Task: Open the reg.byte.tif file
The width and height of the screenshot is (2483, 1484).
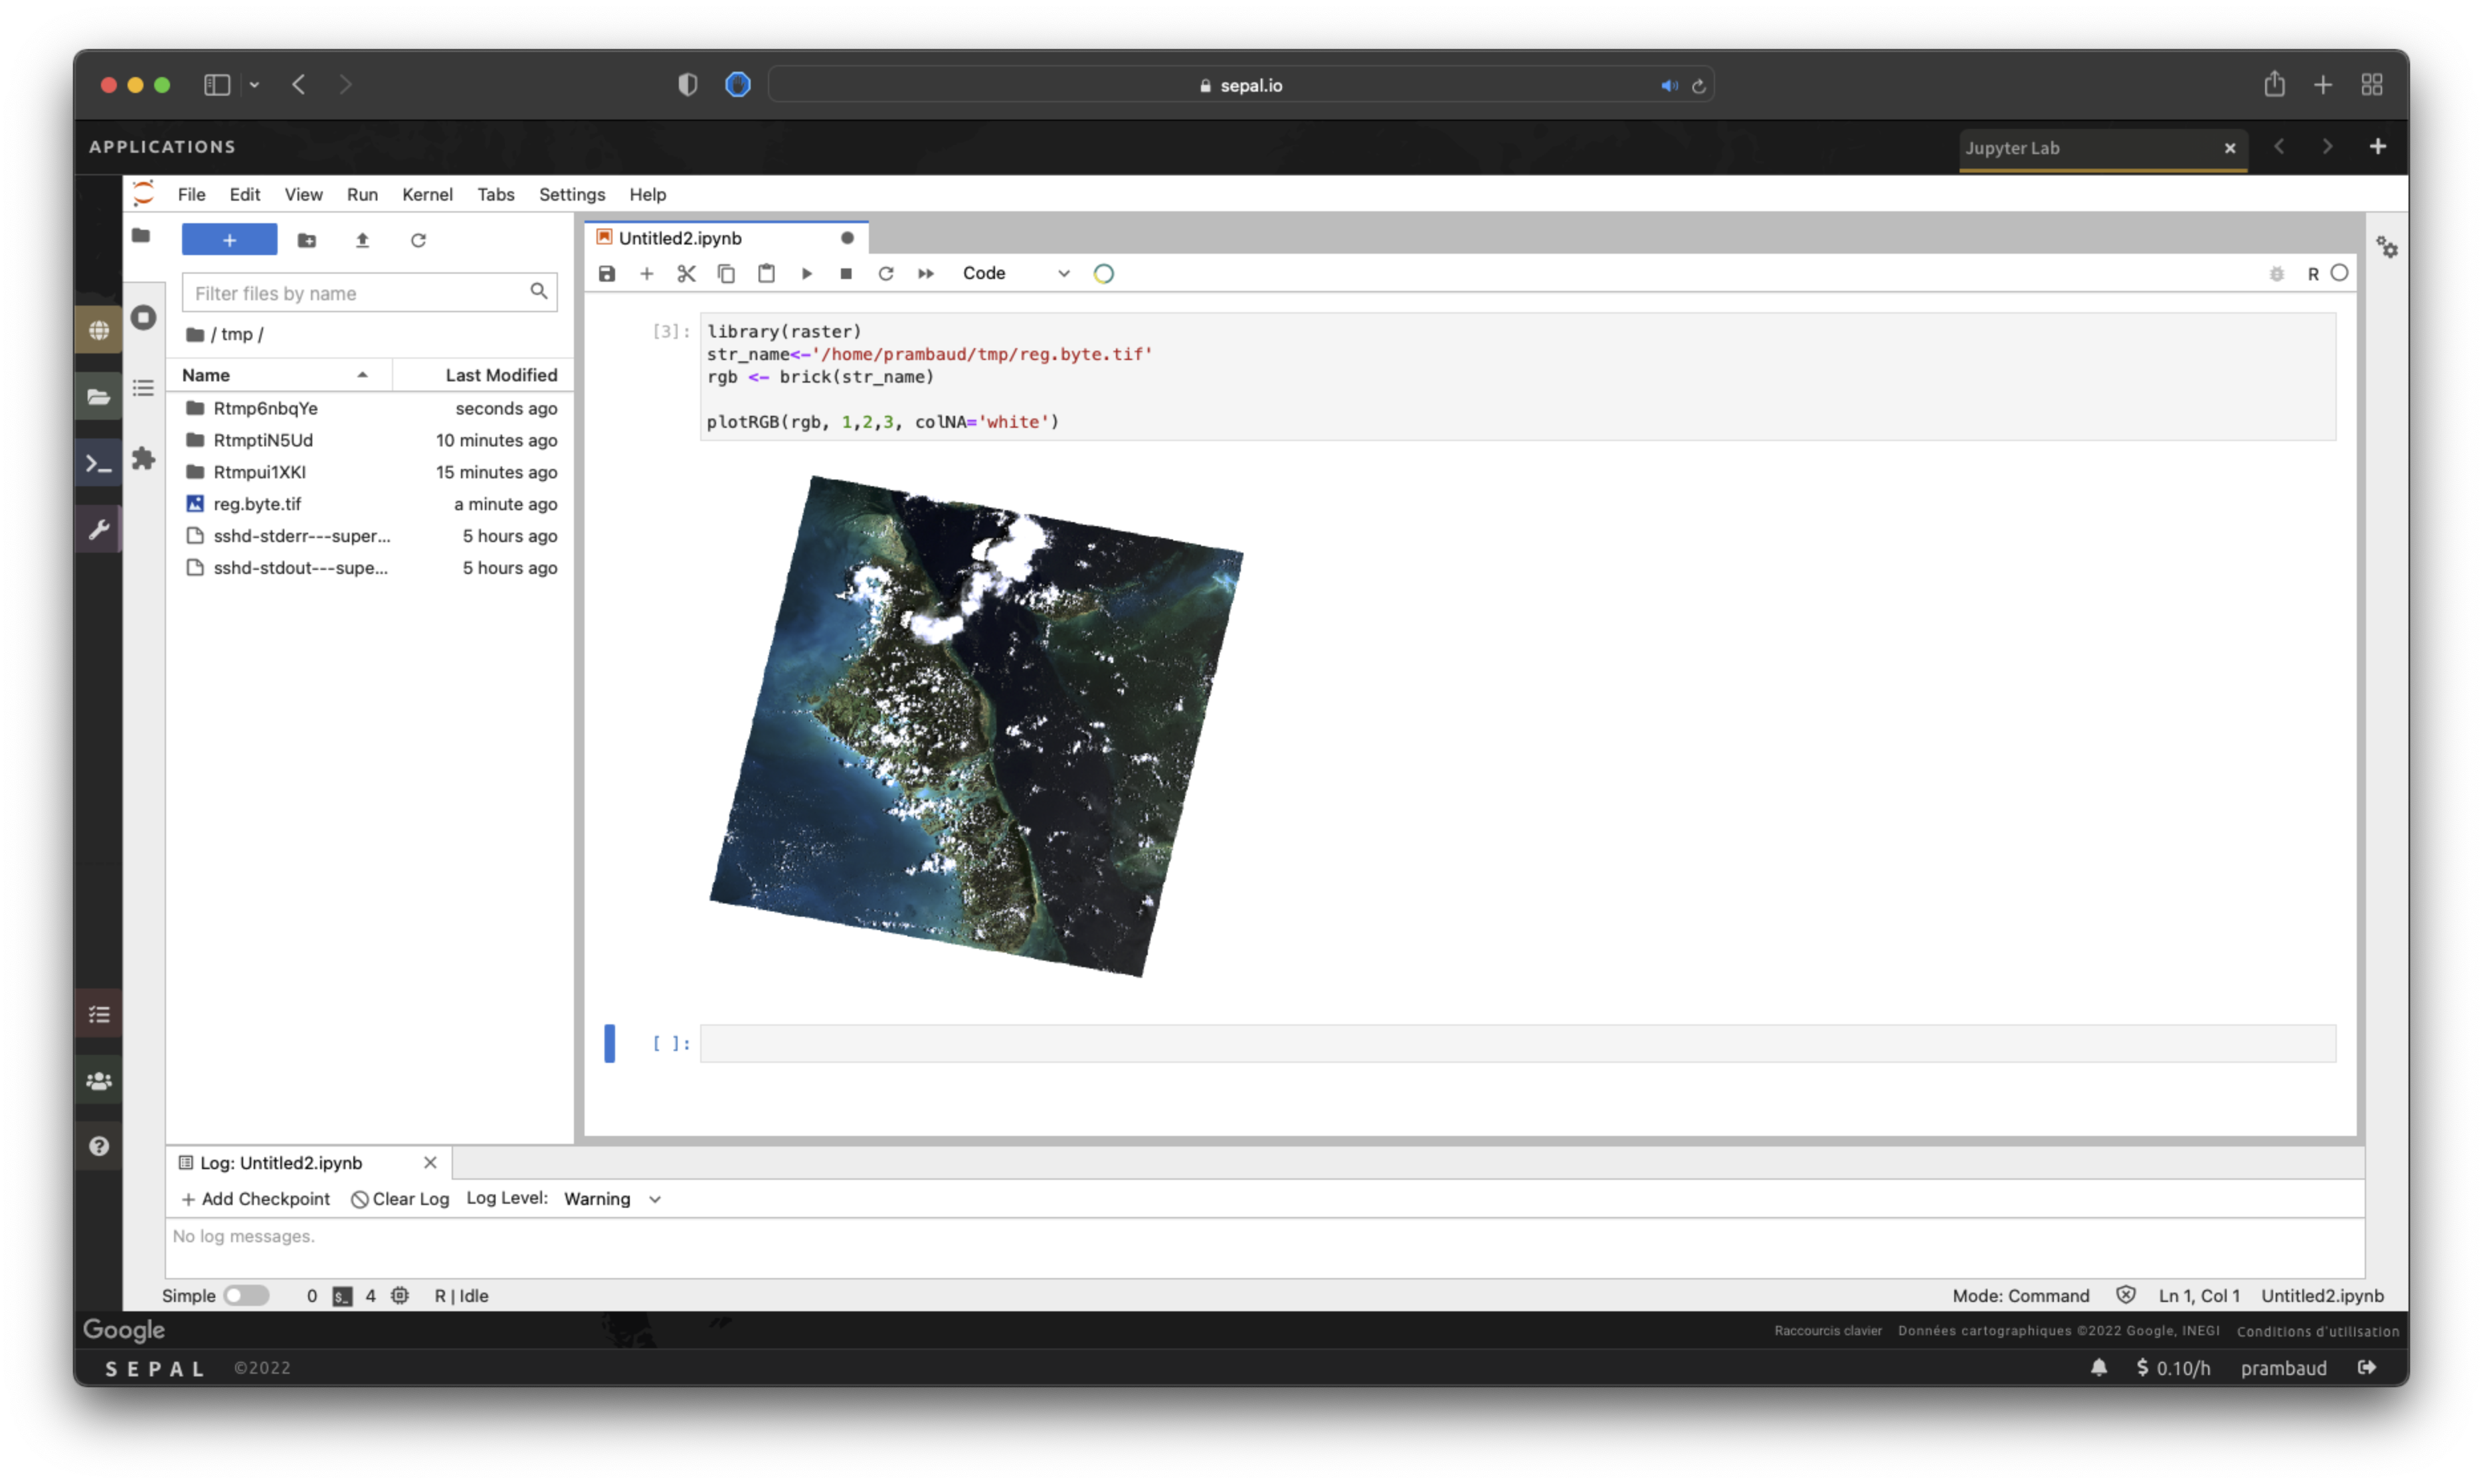Action: [257, 504]
